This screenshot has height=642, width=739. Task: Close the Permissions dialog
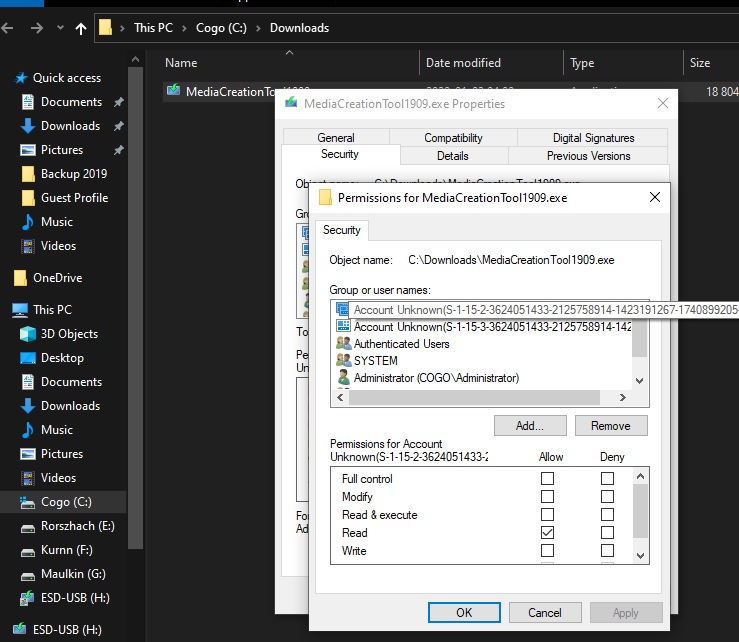pos(655,197)
